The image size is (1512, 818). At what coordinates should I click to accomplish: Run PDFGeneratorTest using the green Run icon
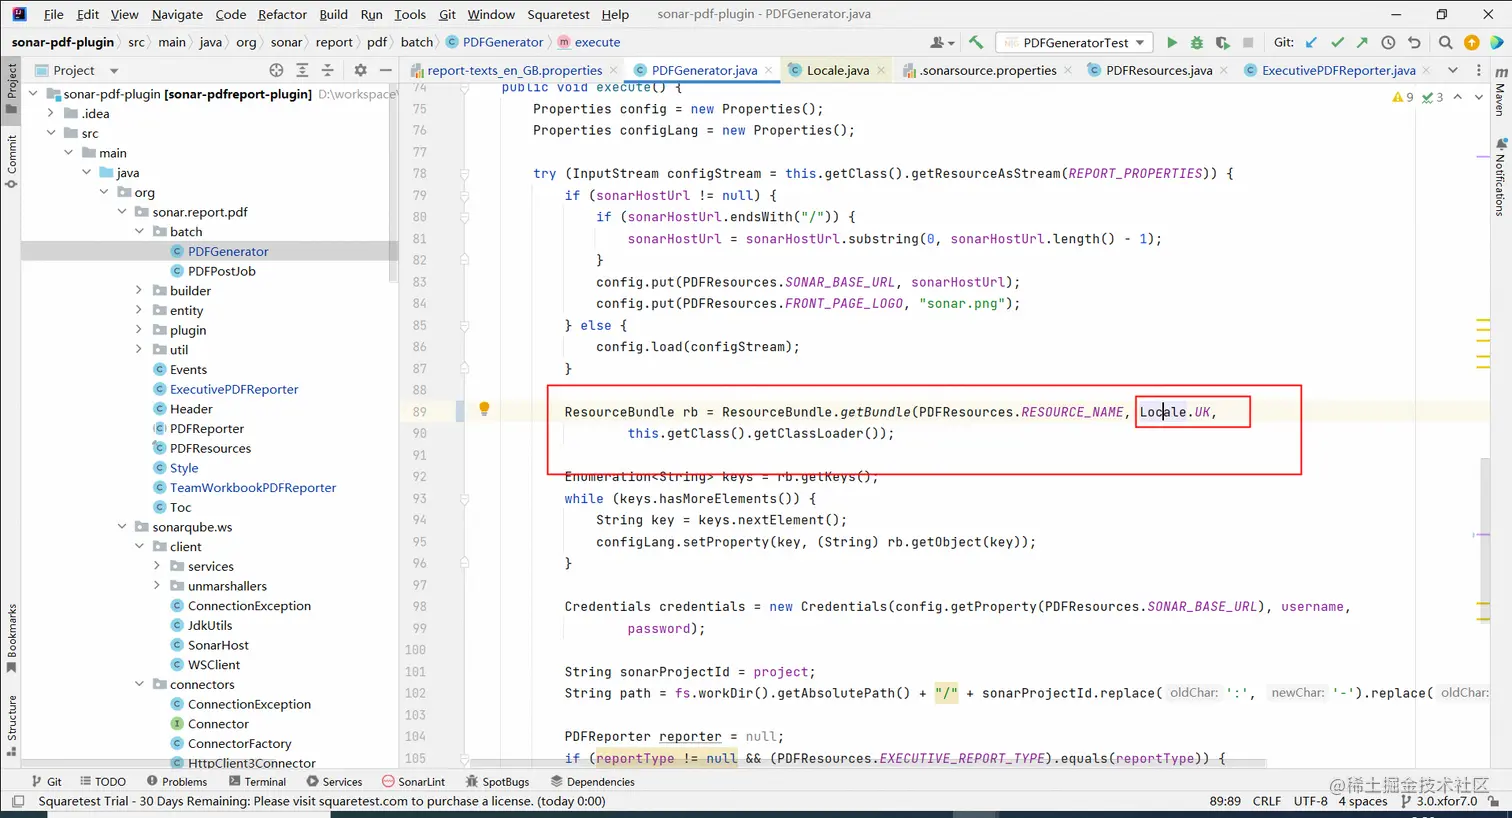pyautogui.click(x=1171, y=42)
